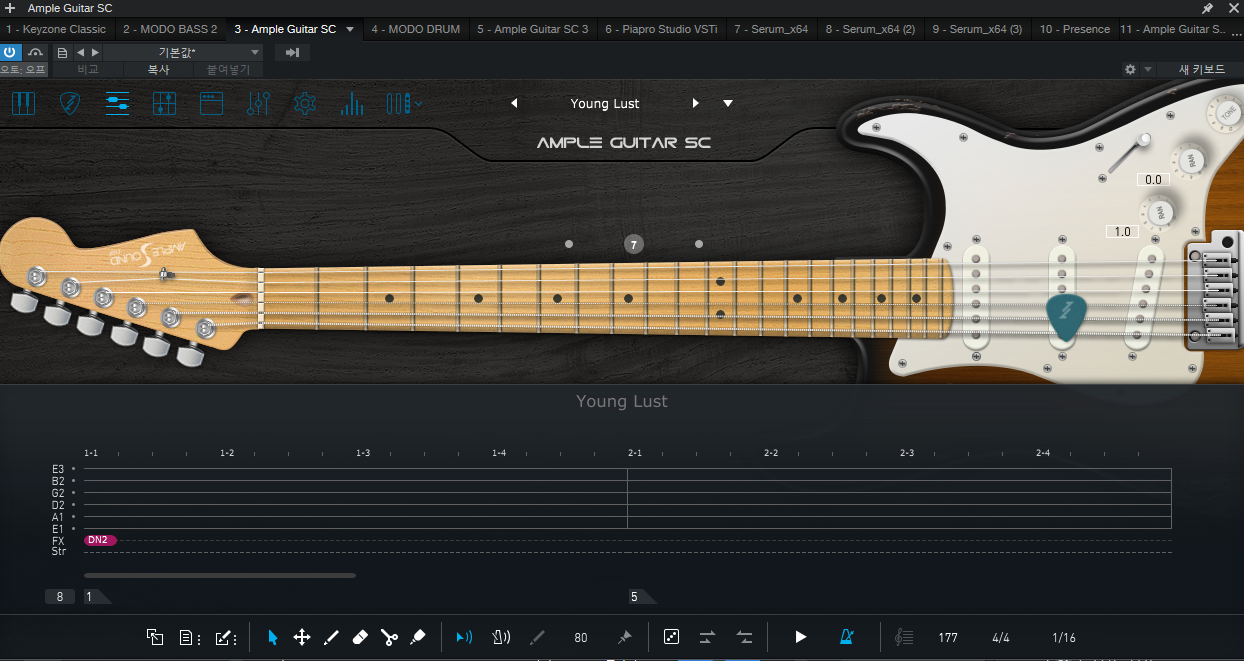Pin the plugin window
Screen dimensions: 1244x661
(1207, 8)
